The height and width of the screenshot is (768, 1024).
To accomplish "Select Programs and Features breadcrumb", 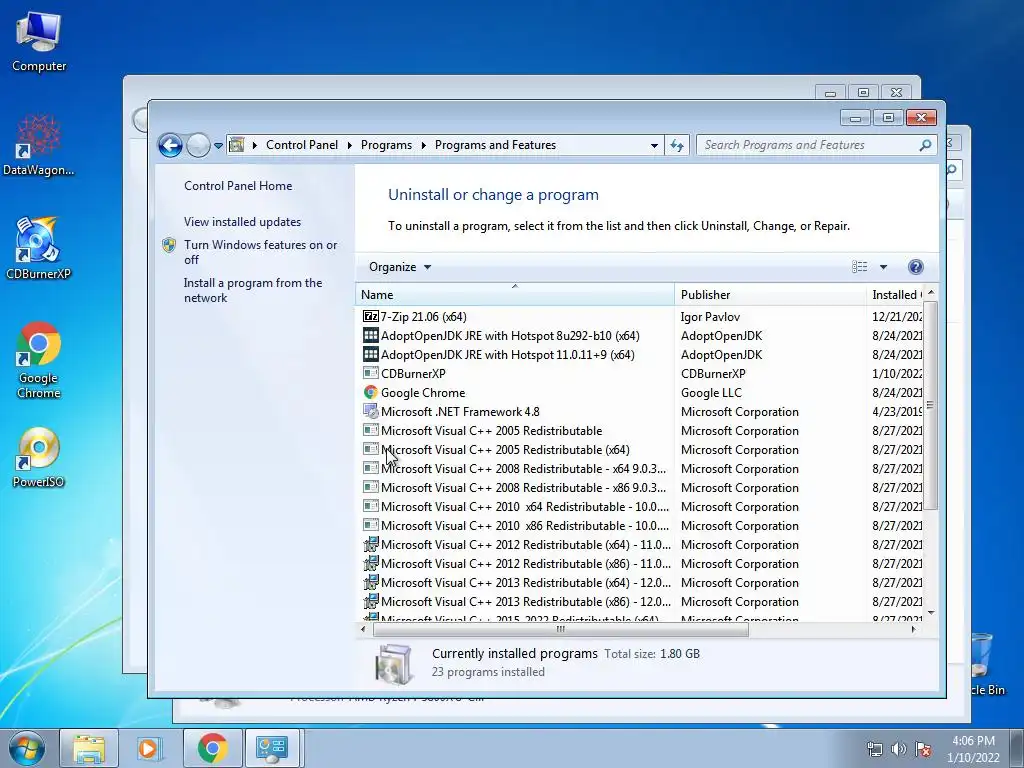I will pos(495,145).
